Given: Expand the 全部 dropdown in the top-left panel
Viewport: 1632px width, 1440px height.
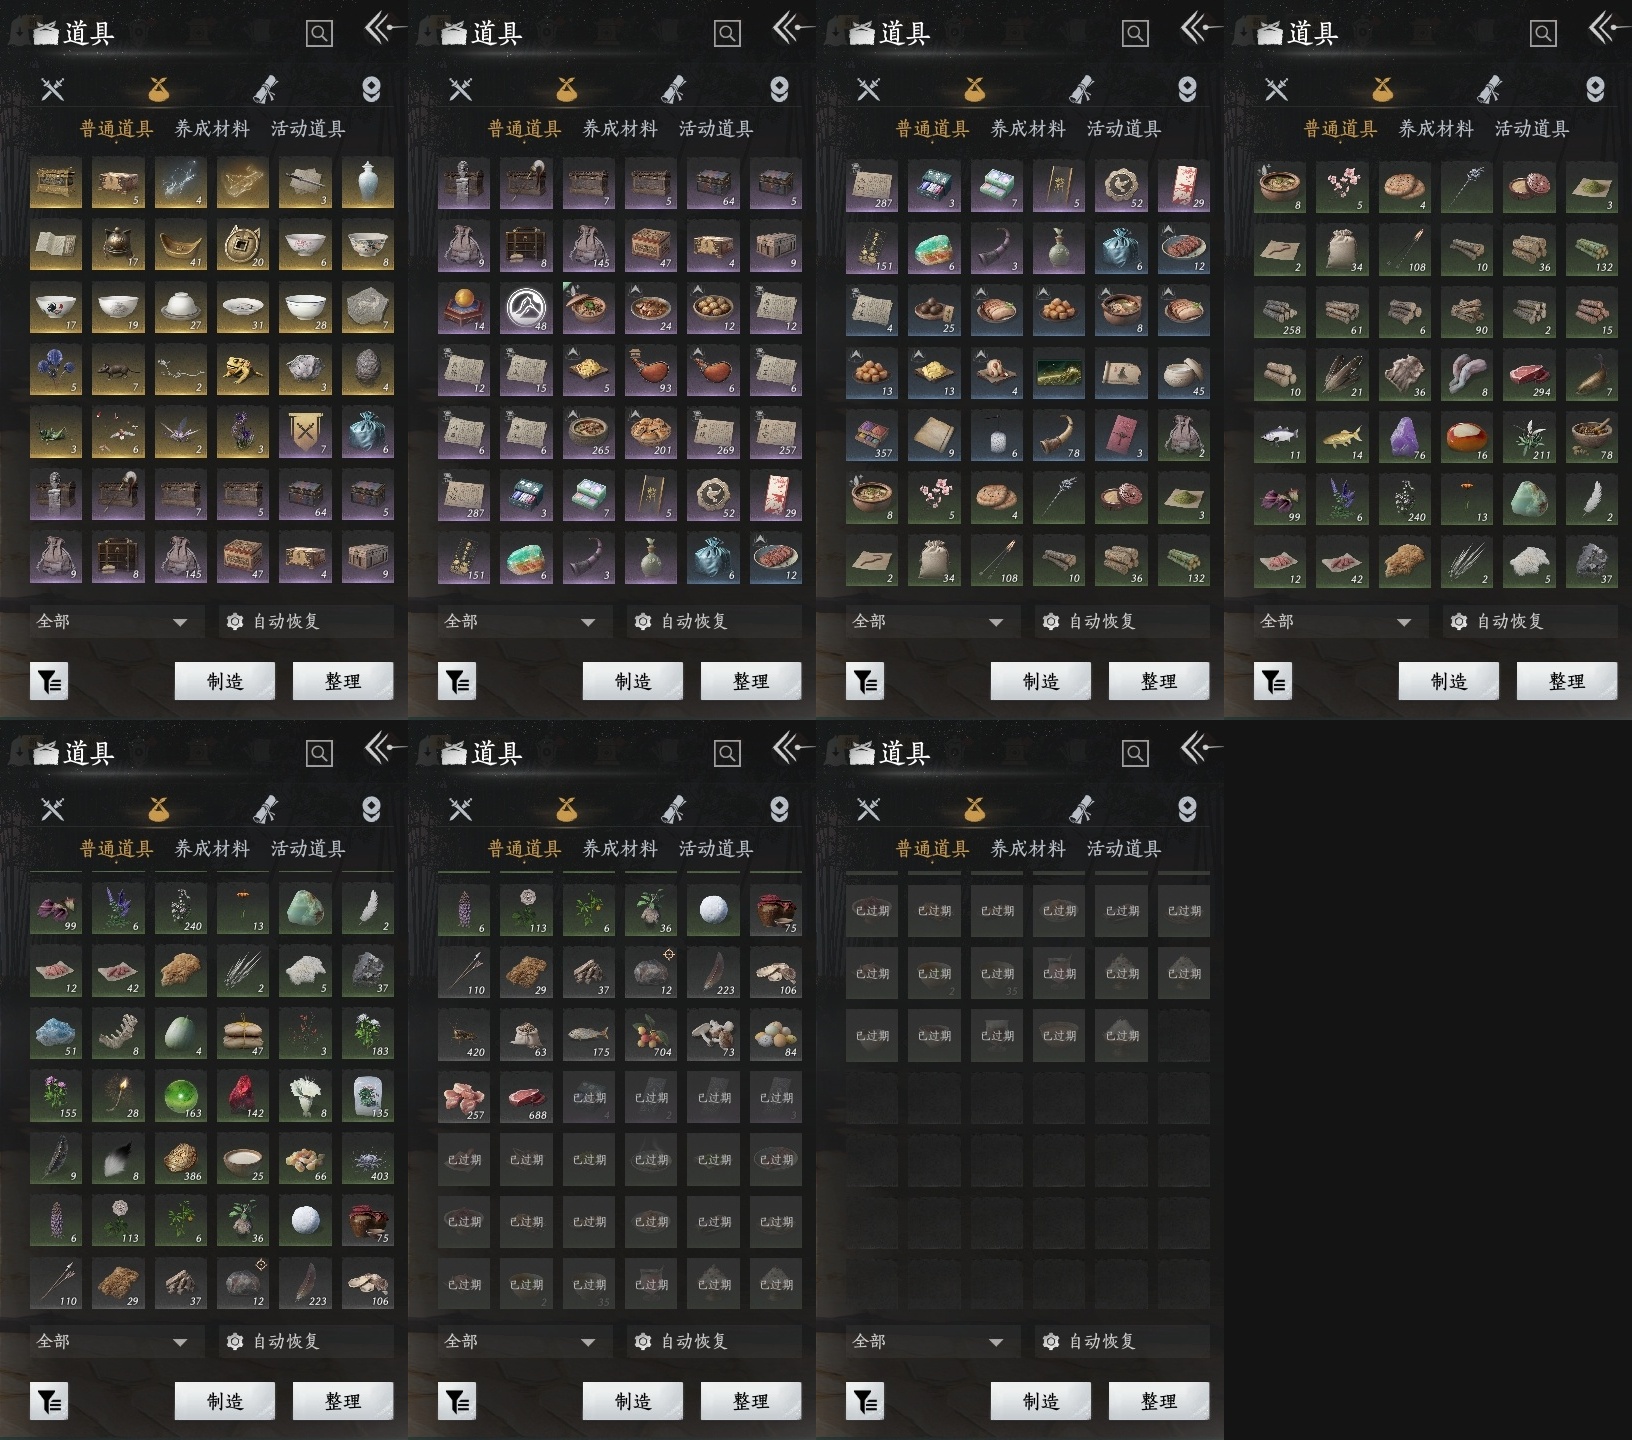Looking at the screenshot, I should click(x=113, y=621).
